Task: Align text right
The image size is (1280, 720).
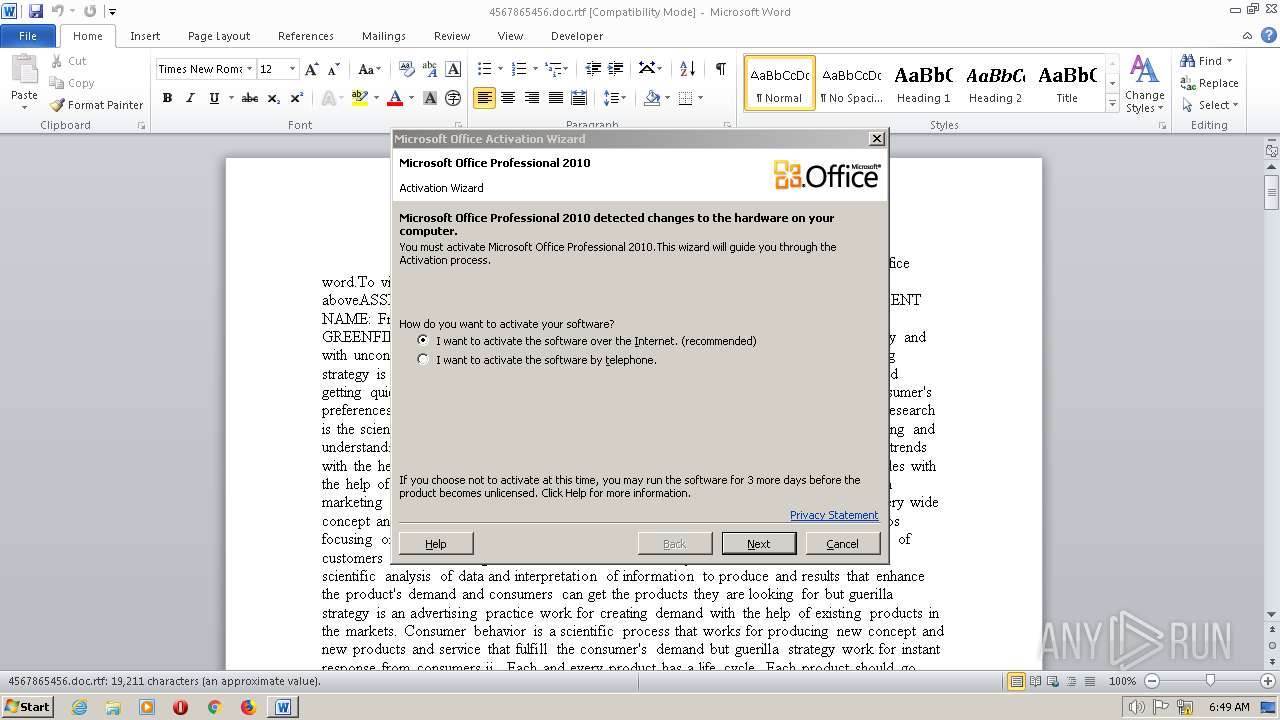Action: pos(532,98)
